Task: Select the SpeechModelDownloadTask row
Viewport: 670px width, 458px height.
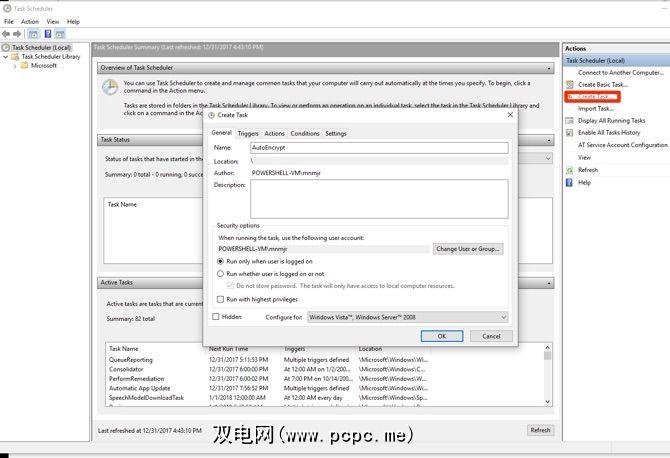Action: (x=268, y=397)
